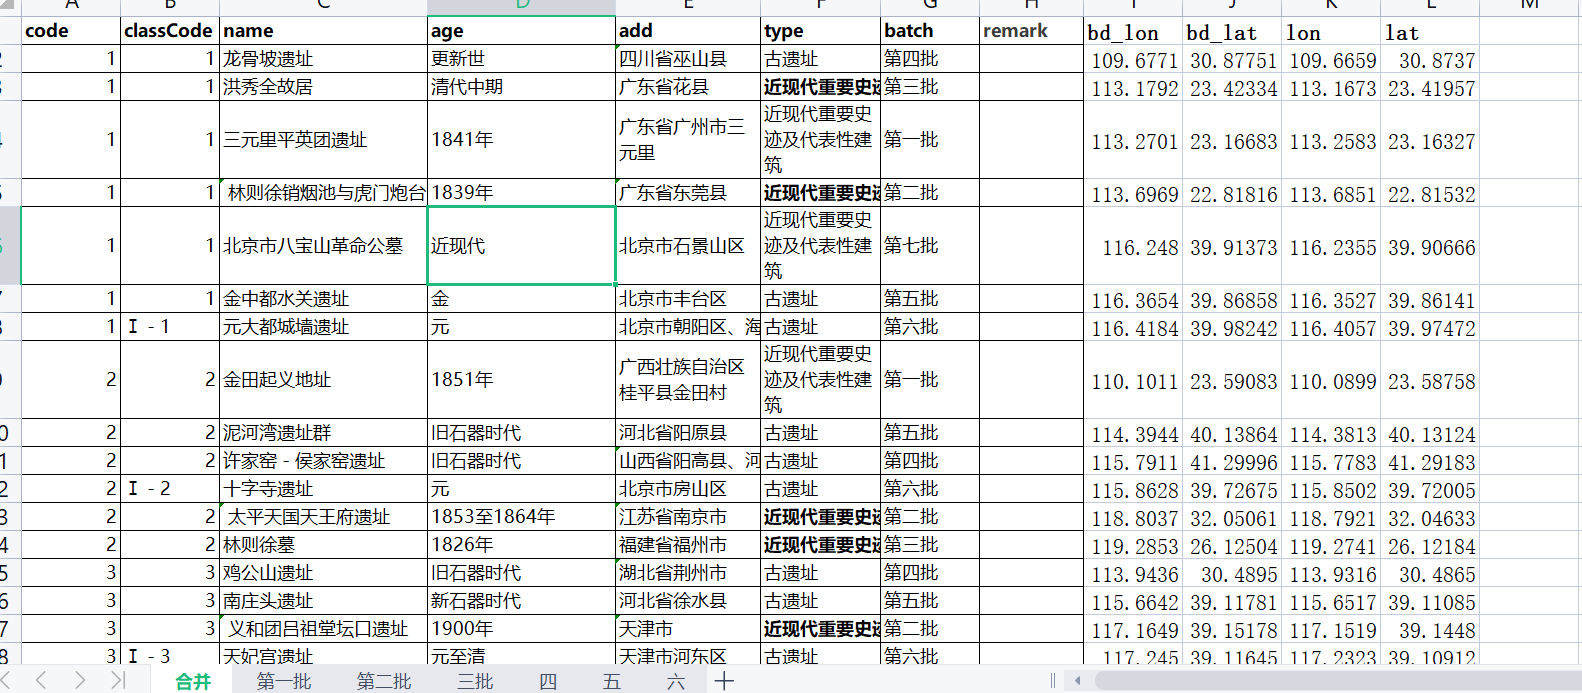
Task: Select the age header cell
Action: pos(521,31)
